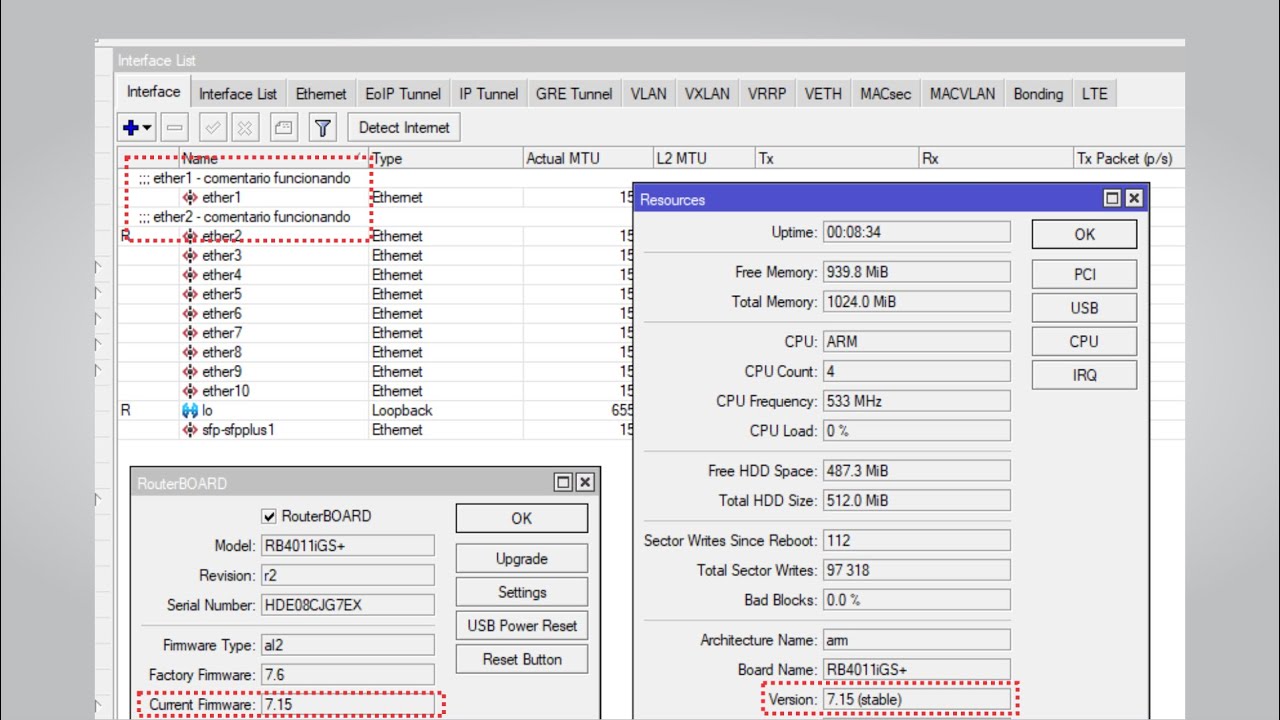
Task: Select the ether6 interface icon
Action: (190, 314)
